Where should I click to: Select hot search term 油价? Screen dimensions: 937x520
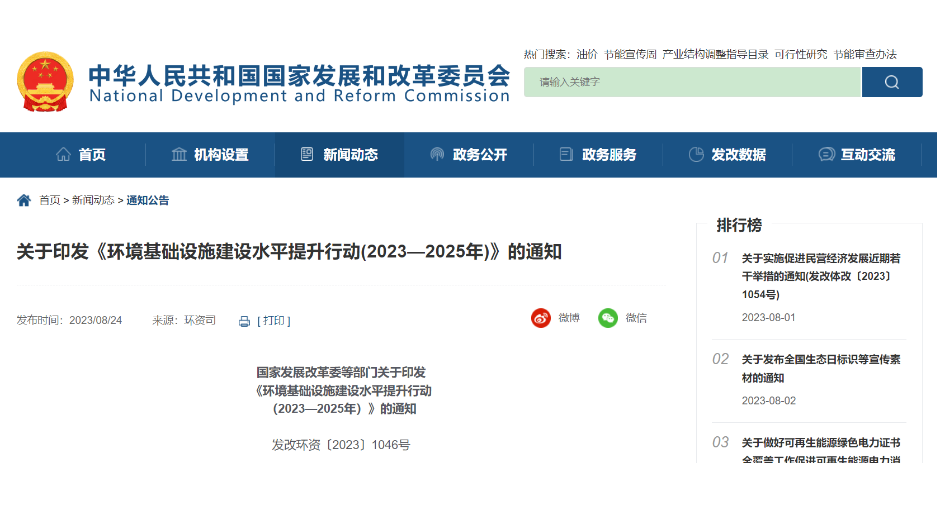point(587,54)
